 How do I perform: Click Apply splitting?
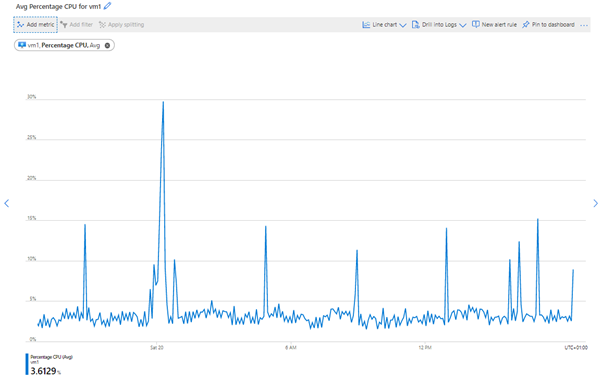pos(121,25)
